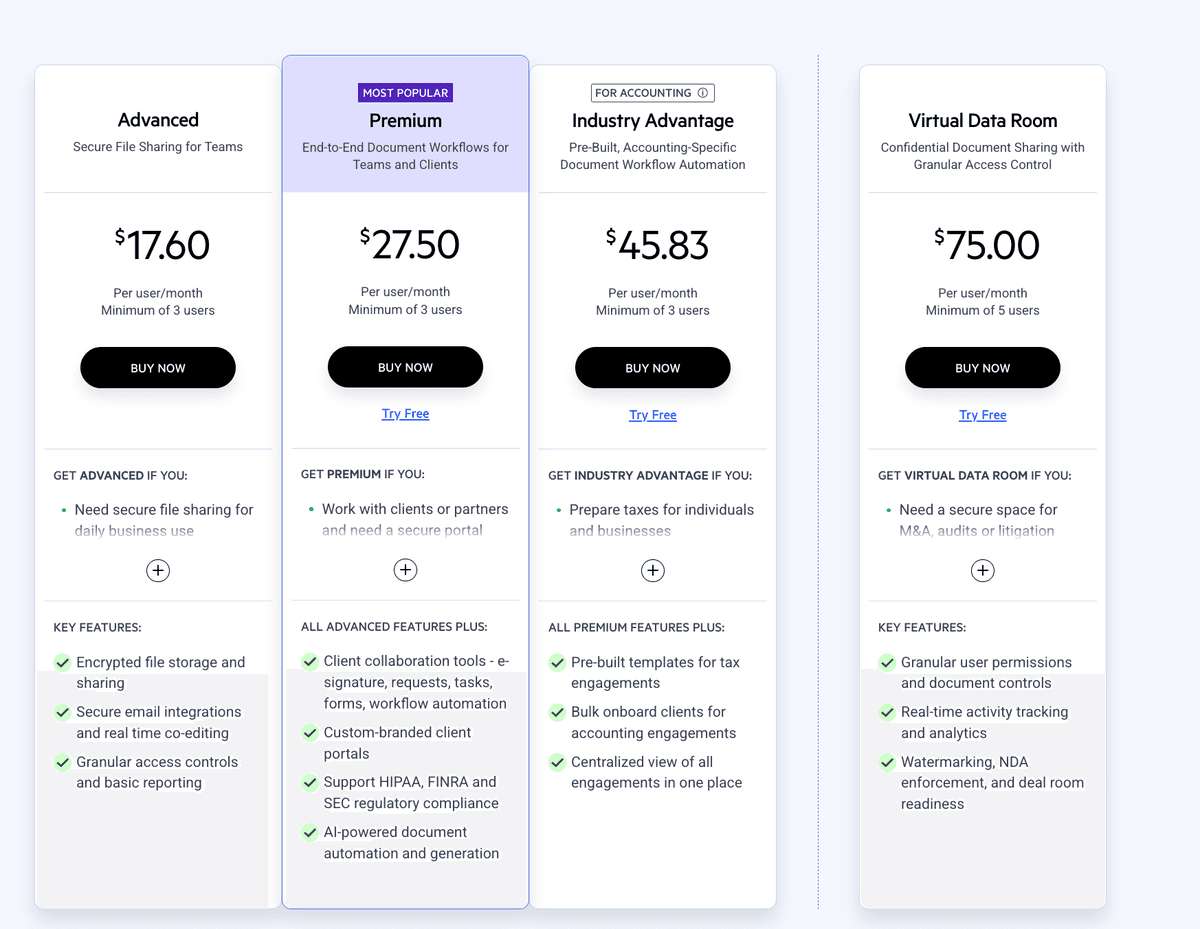Click Buy Now for the Premium plan
This screenshot has width=1200, height=929.
point(405,366)
